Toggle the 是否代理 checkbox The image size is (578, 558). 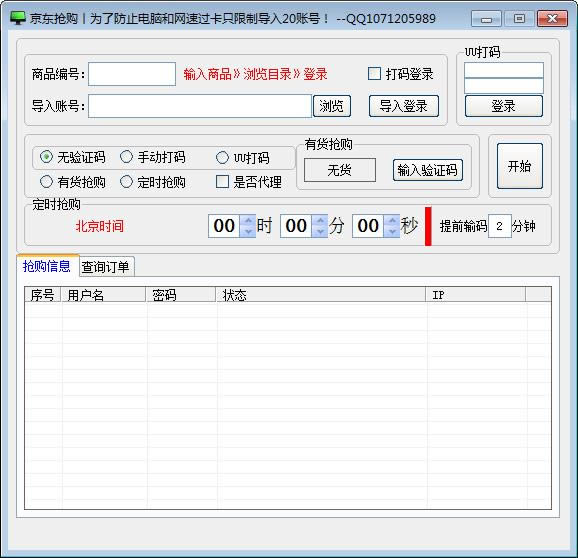pyautogui.click(x=222, y=181)
